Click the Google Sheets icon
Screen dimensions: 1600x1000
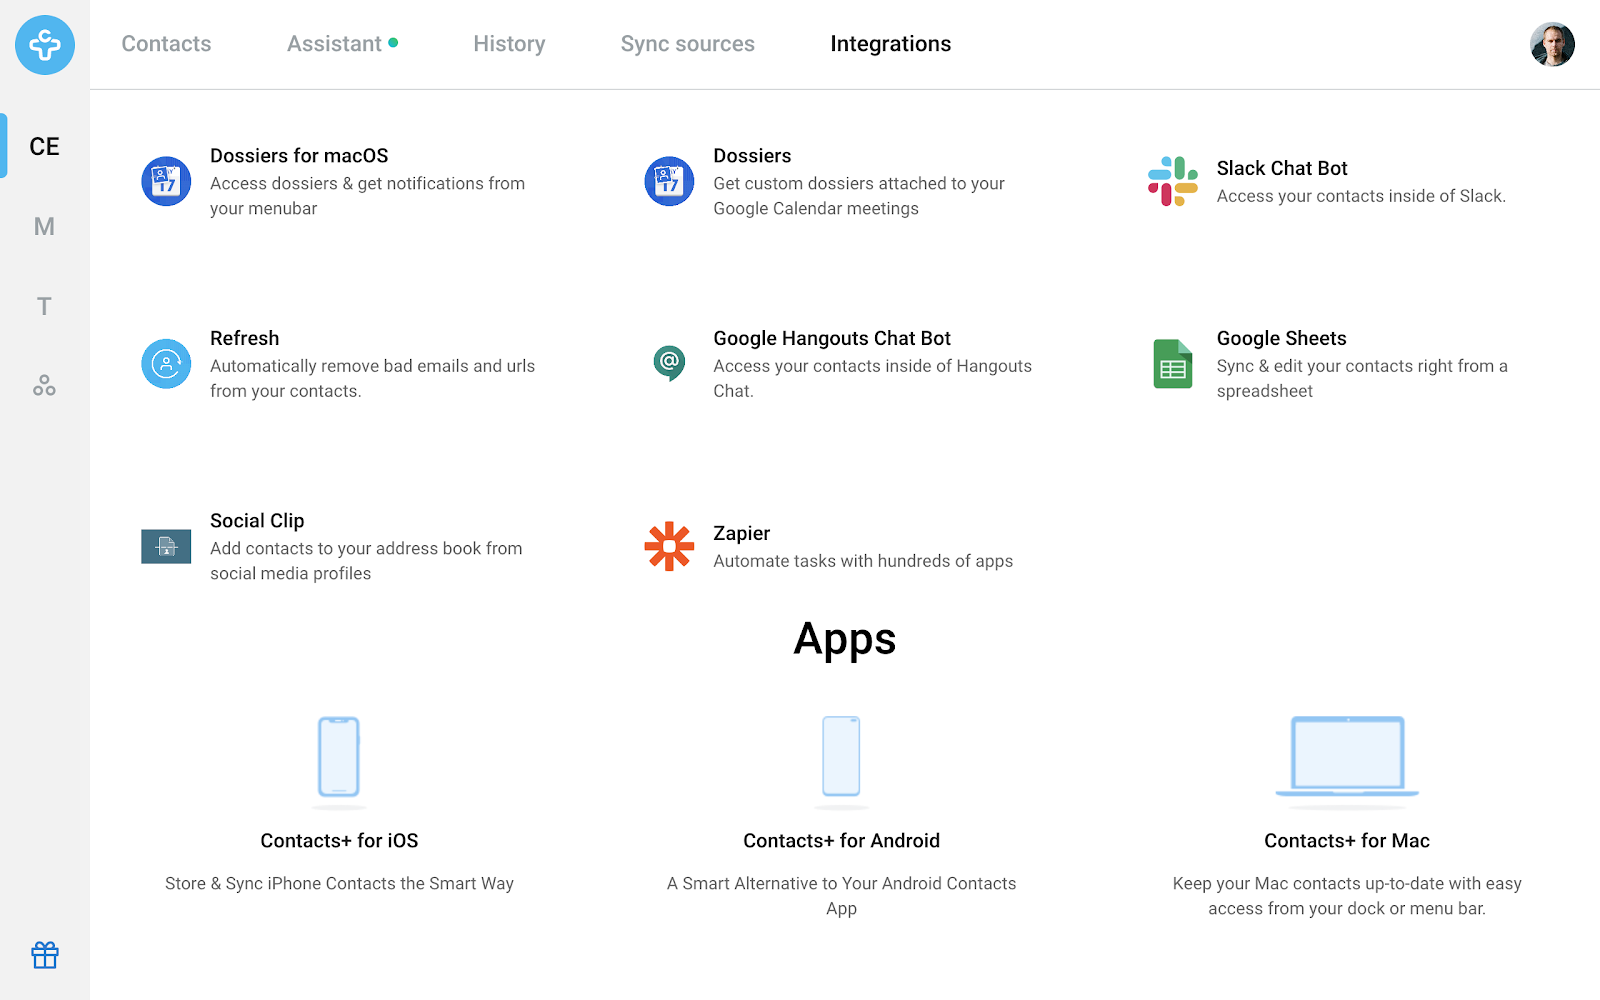pyautogui.click(x=1173, y=364)
